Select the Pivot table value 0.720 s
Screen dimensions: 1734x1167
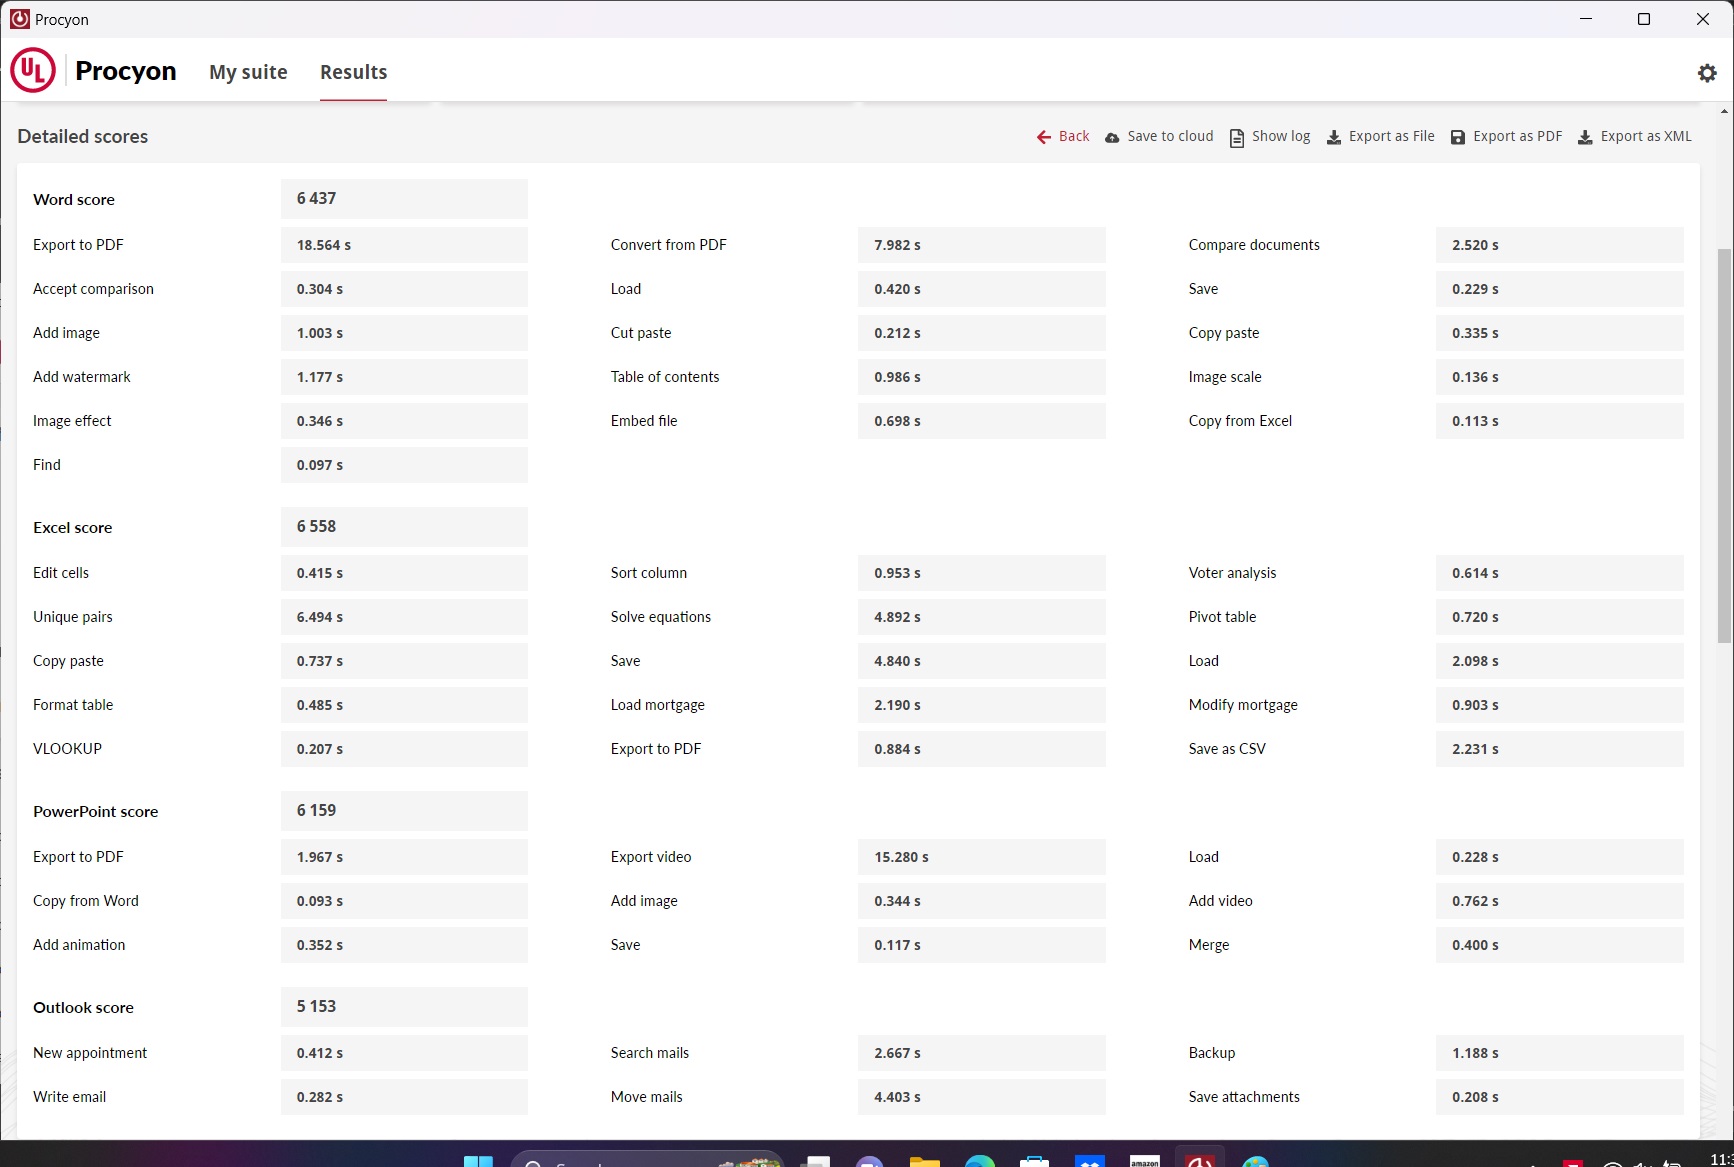[x=1560, y=617]
